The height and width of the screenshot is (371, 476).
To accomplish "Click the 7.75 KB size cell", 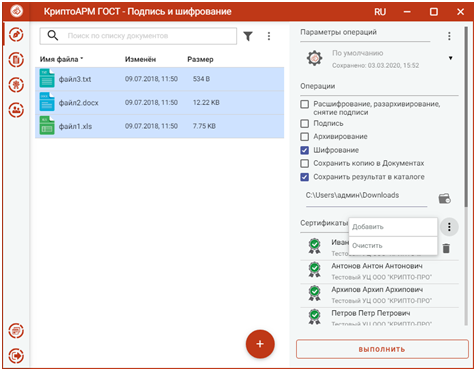I will pos(204,126).
